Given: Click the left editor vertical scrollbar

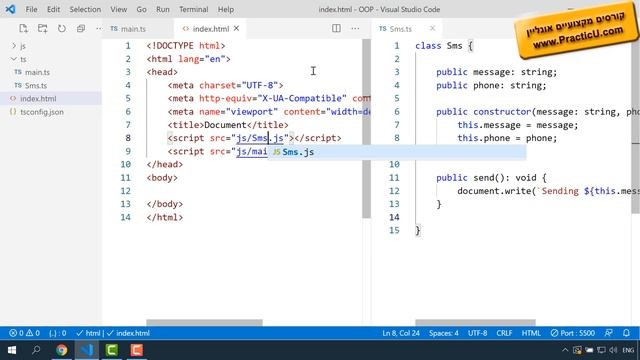Looking at the screenshot, I should pyautogui.click(x=366, y=129).
